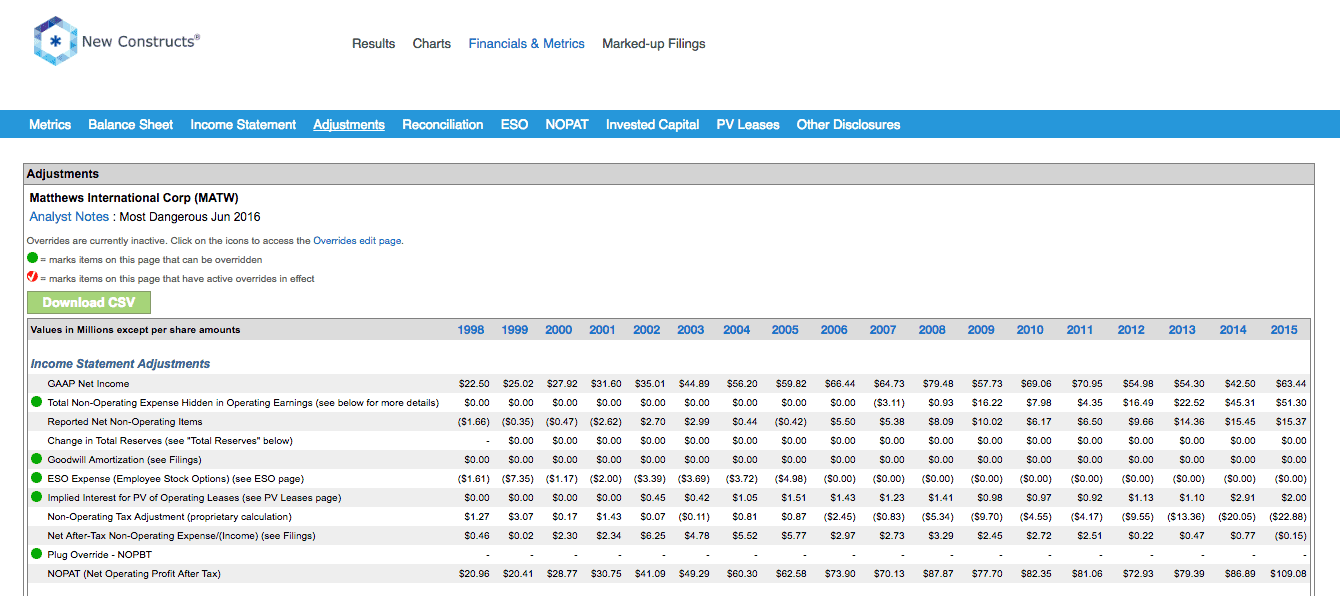Click the 1999 column header

515,330
